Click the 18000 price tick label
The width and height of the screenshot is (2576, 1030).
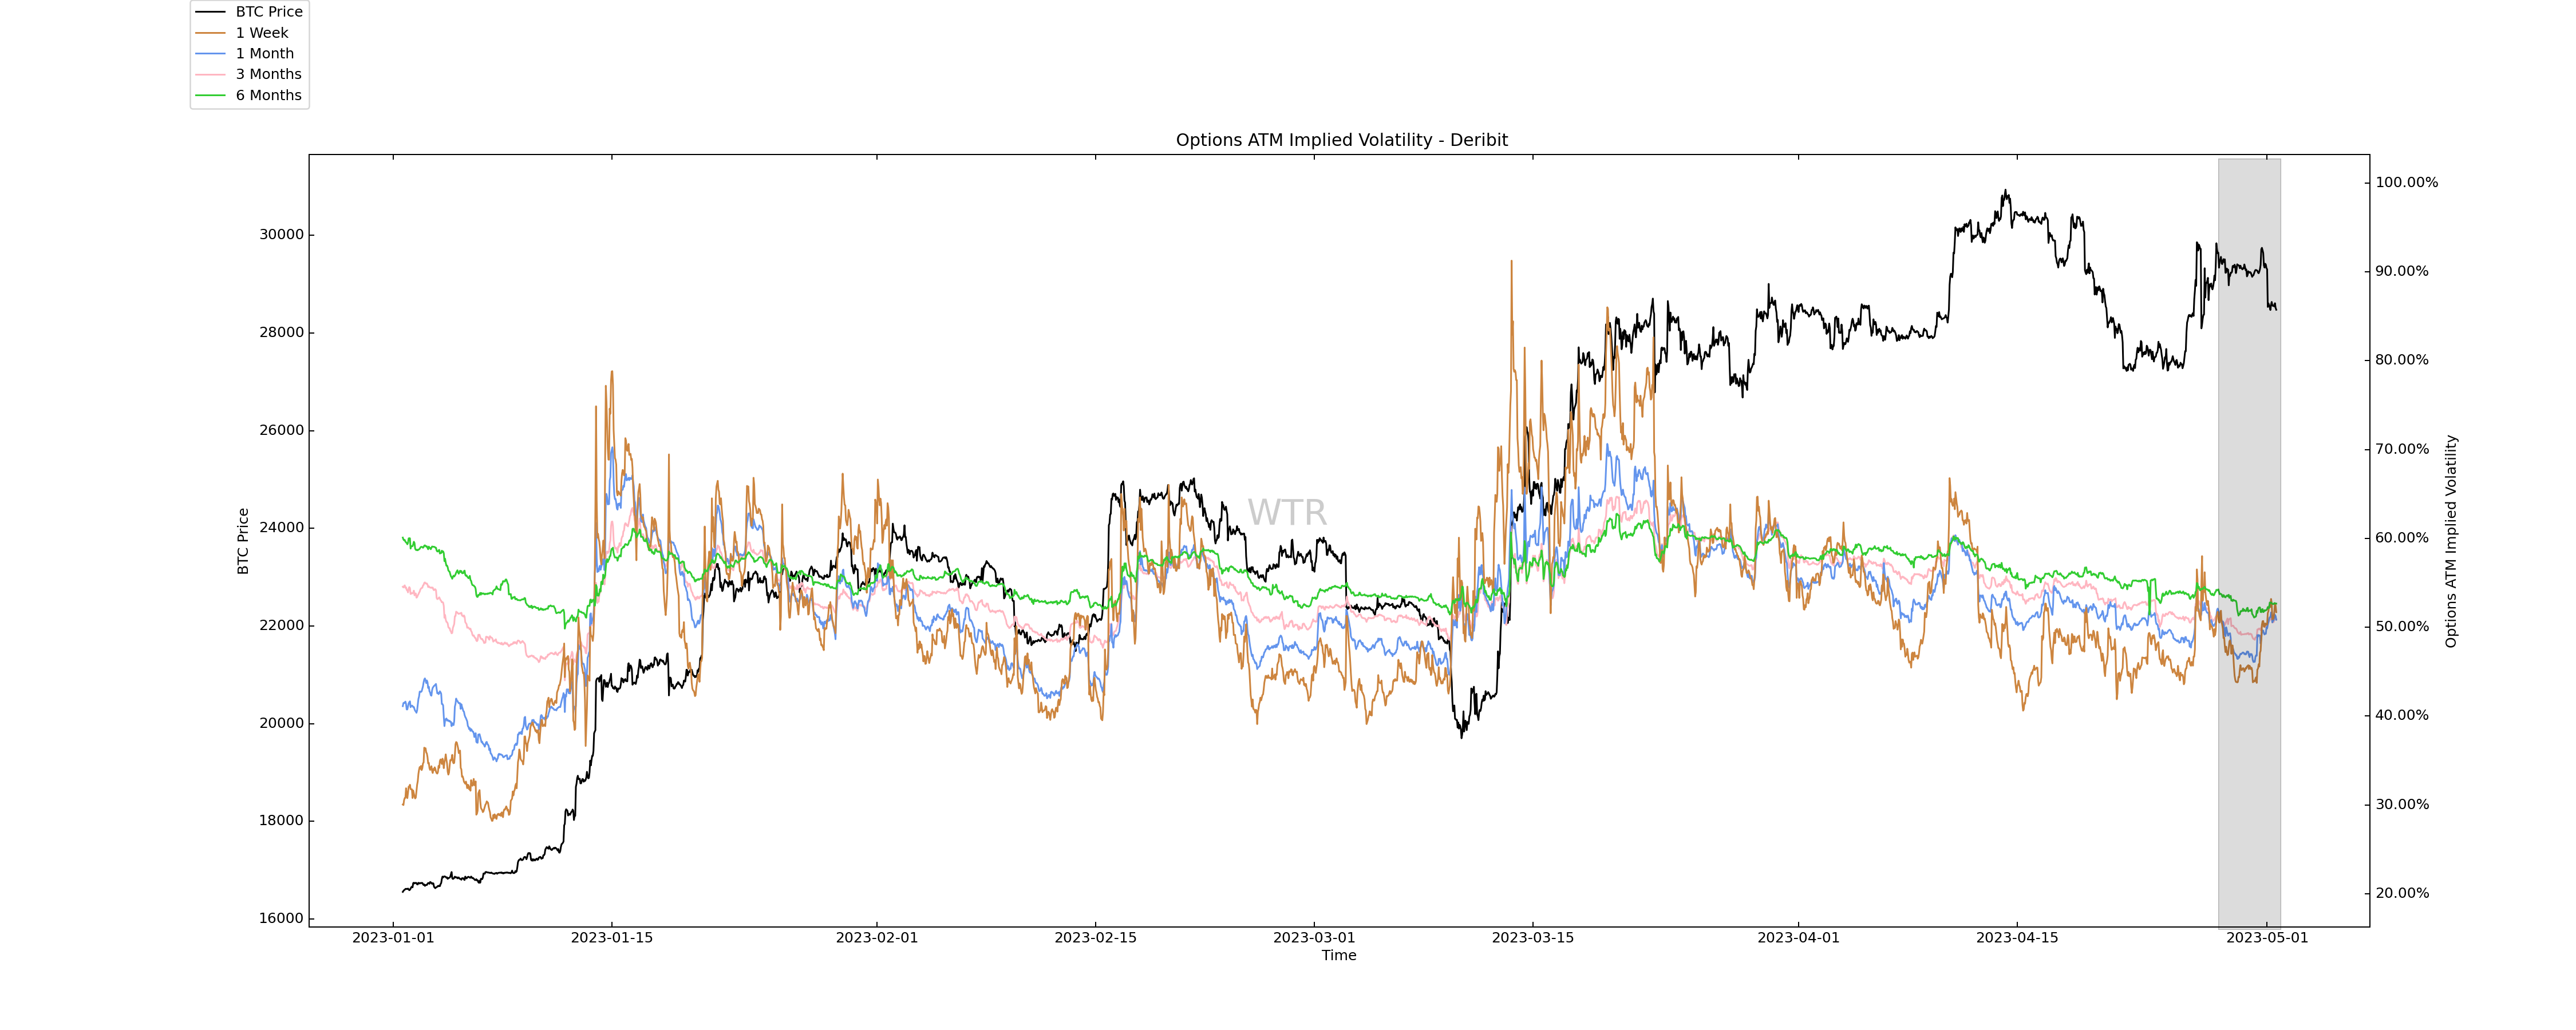tap(281, 821)
